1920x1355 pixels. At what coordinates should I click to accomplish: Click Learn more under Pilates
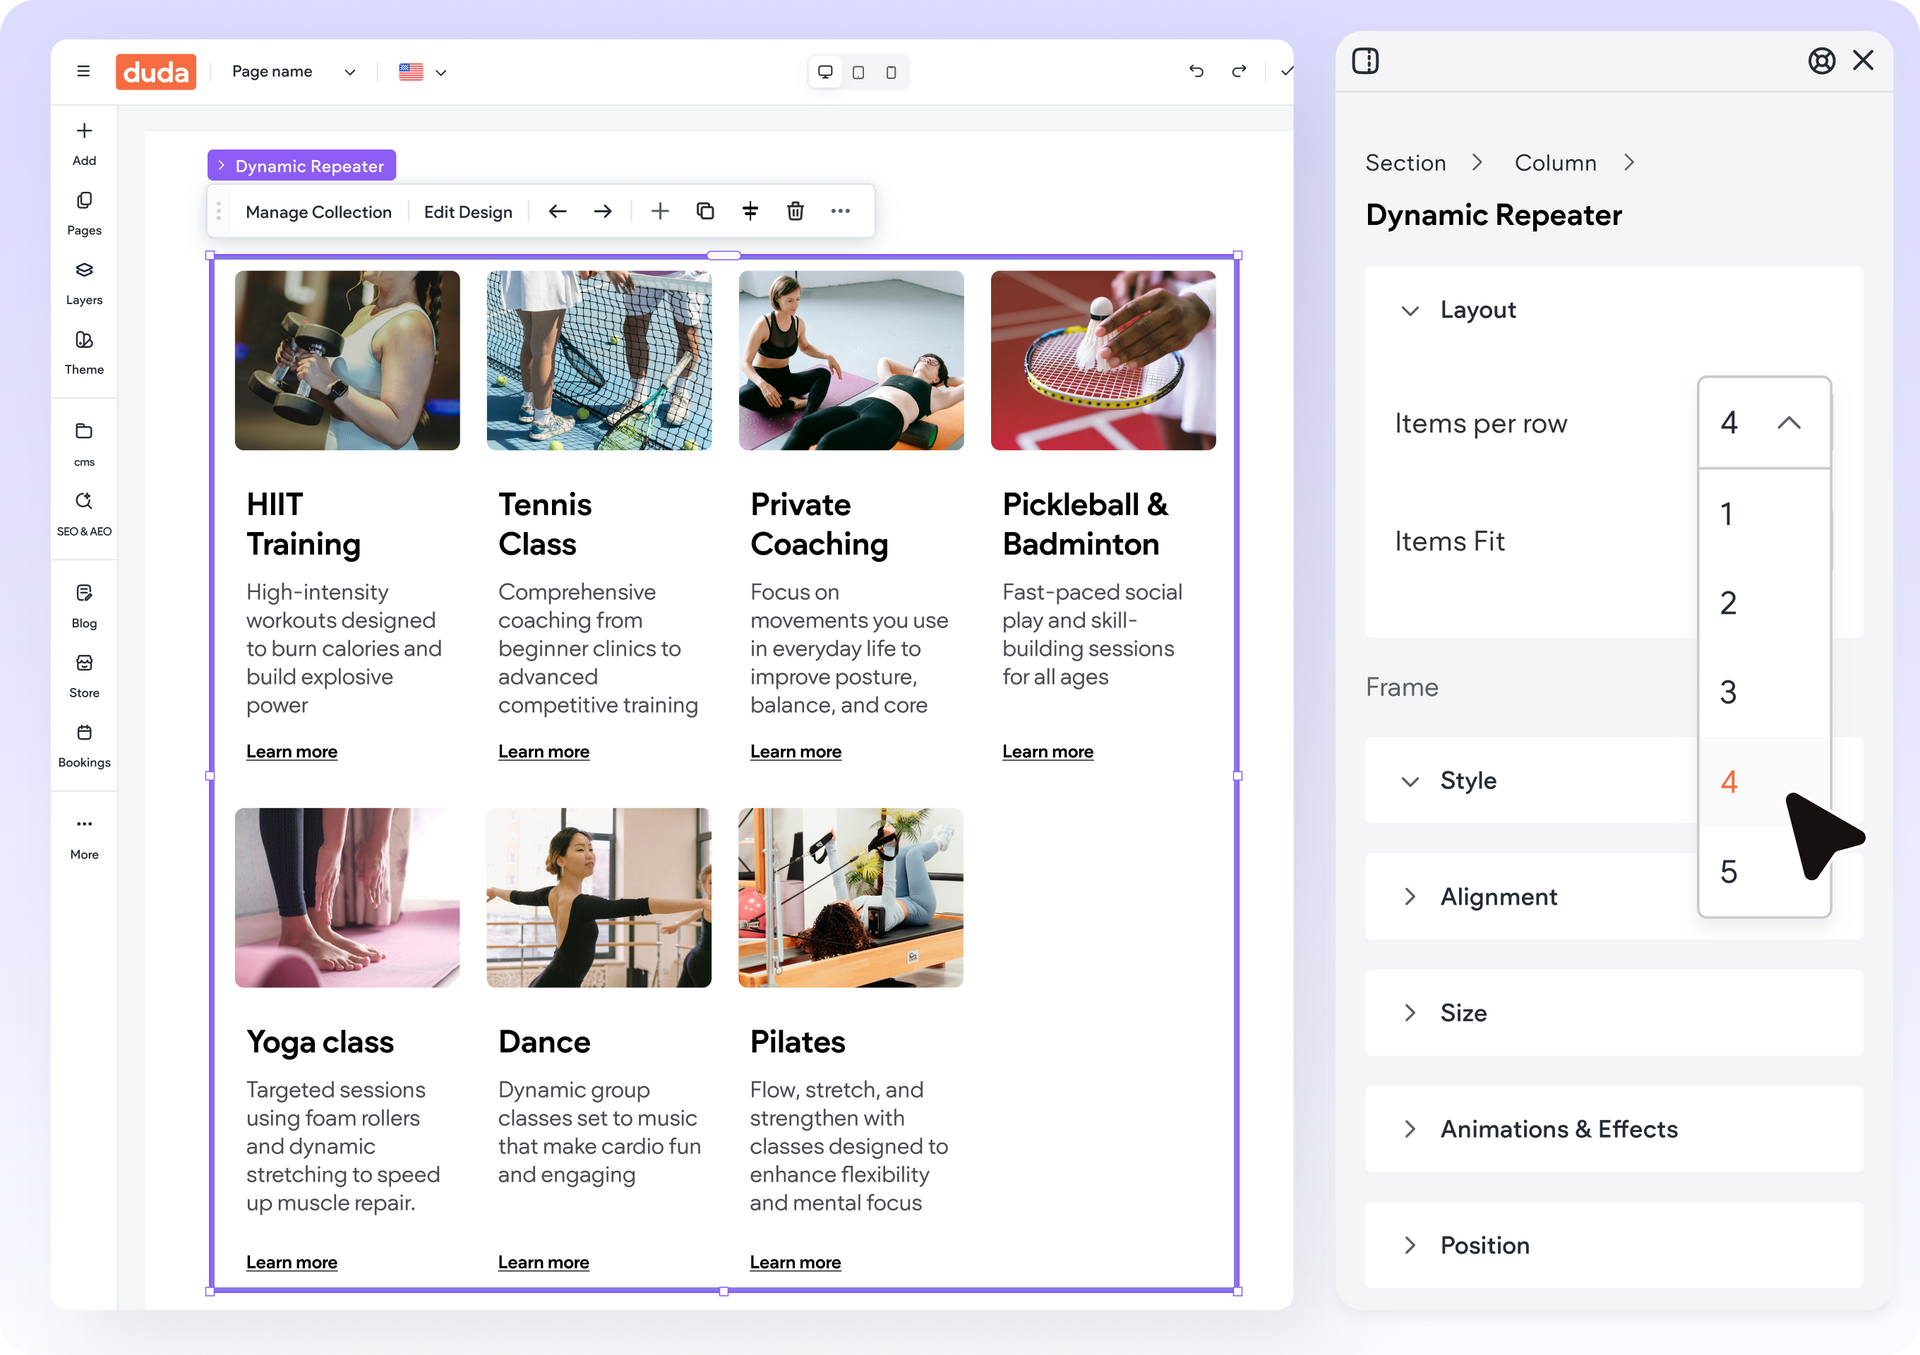tap(796, 1262)
